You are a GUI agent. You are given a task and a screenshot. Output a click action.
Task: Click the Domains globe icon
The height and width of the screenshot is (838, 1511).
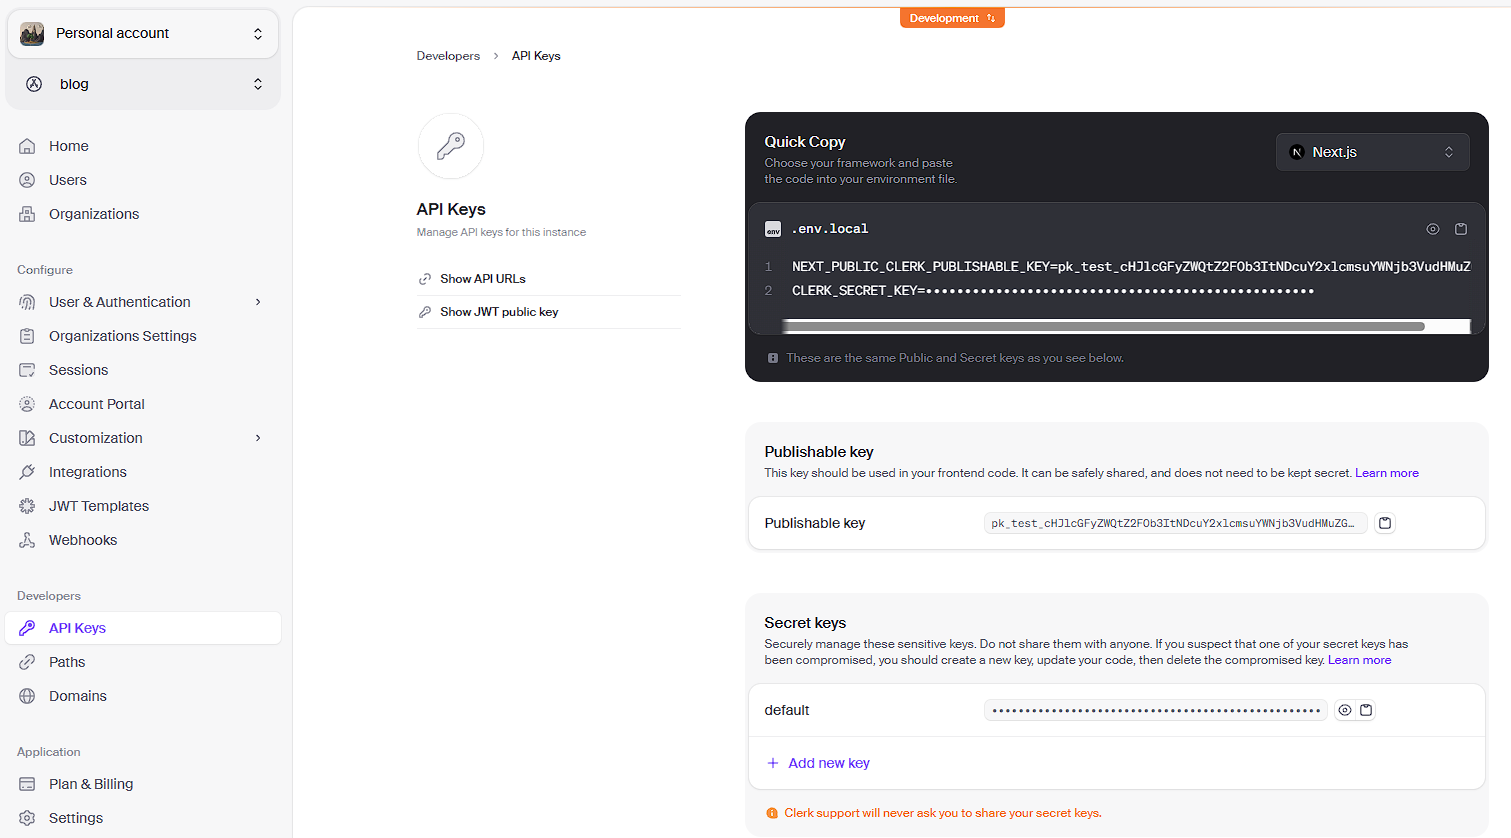click(x=27, y=696)
